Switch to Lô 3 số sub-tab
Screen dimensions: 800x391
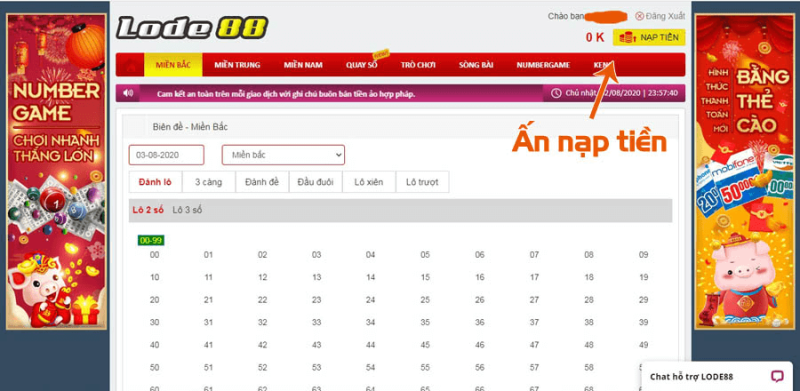(x=187, y=210)
